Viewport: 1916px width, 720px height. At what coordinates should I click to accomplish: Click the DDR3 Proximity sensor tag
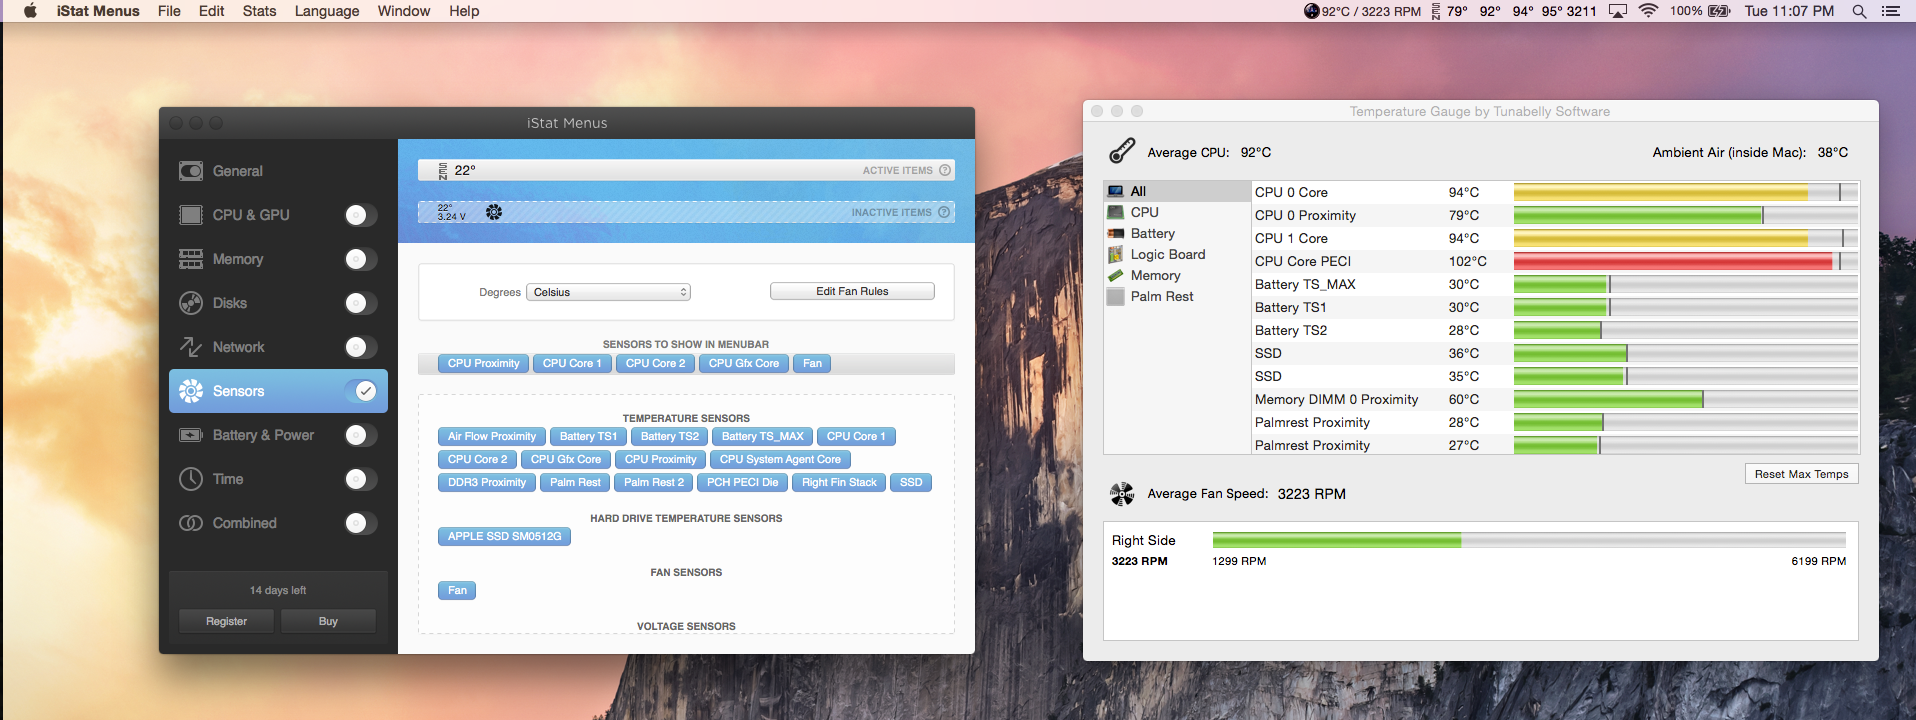coord(487,482)
